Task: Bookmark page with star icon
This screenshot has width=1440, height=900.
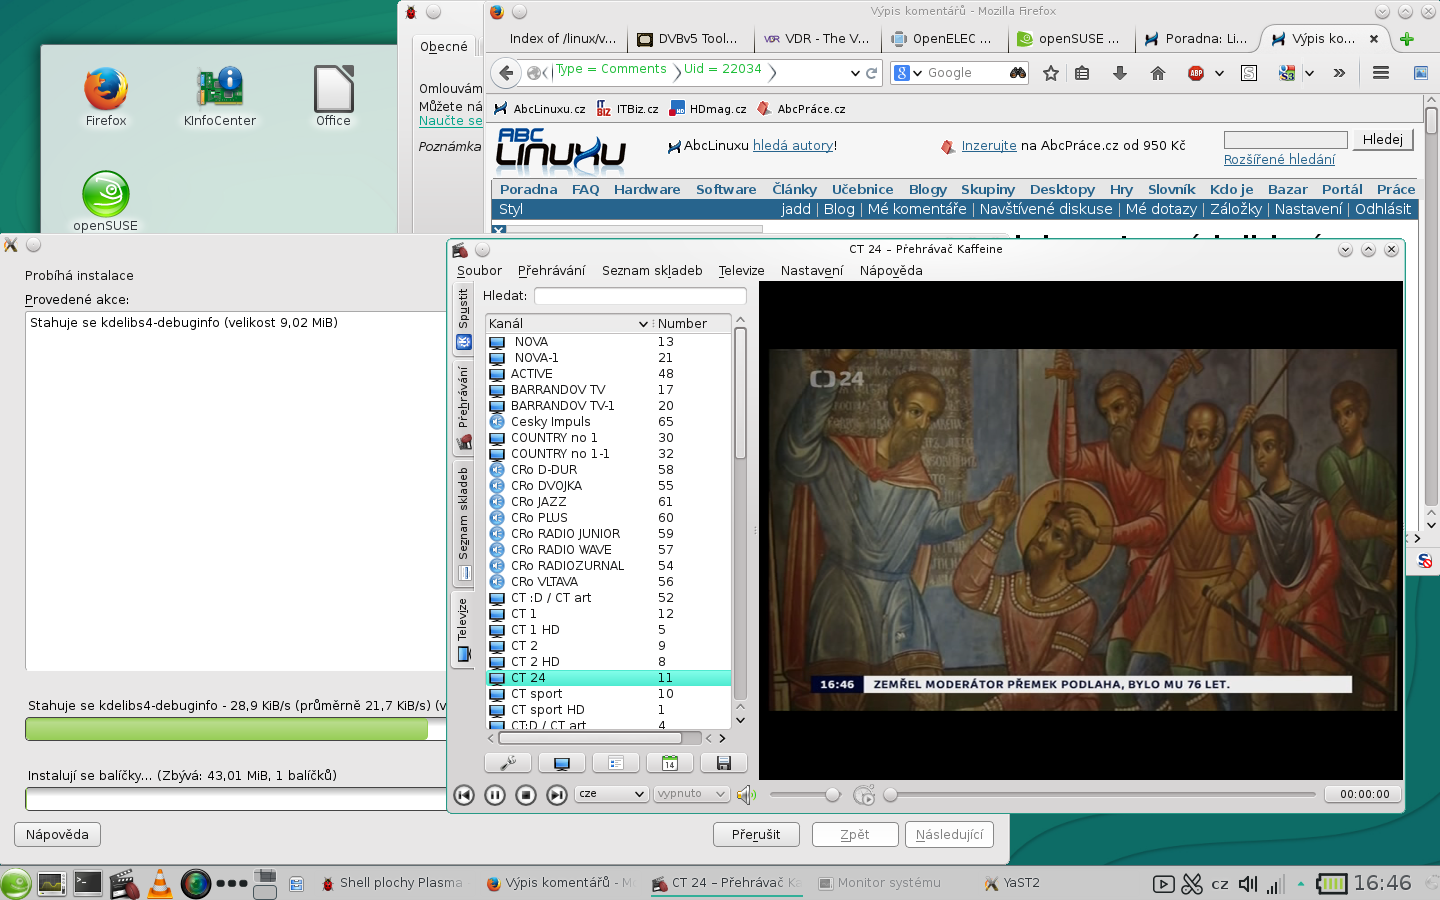Action: click(1051, 73)
